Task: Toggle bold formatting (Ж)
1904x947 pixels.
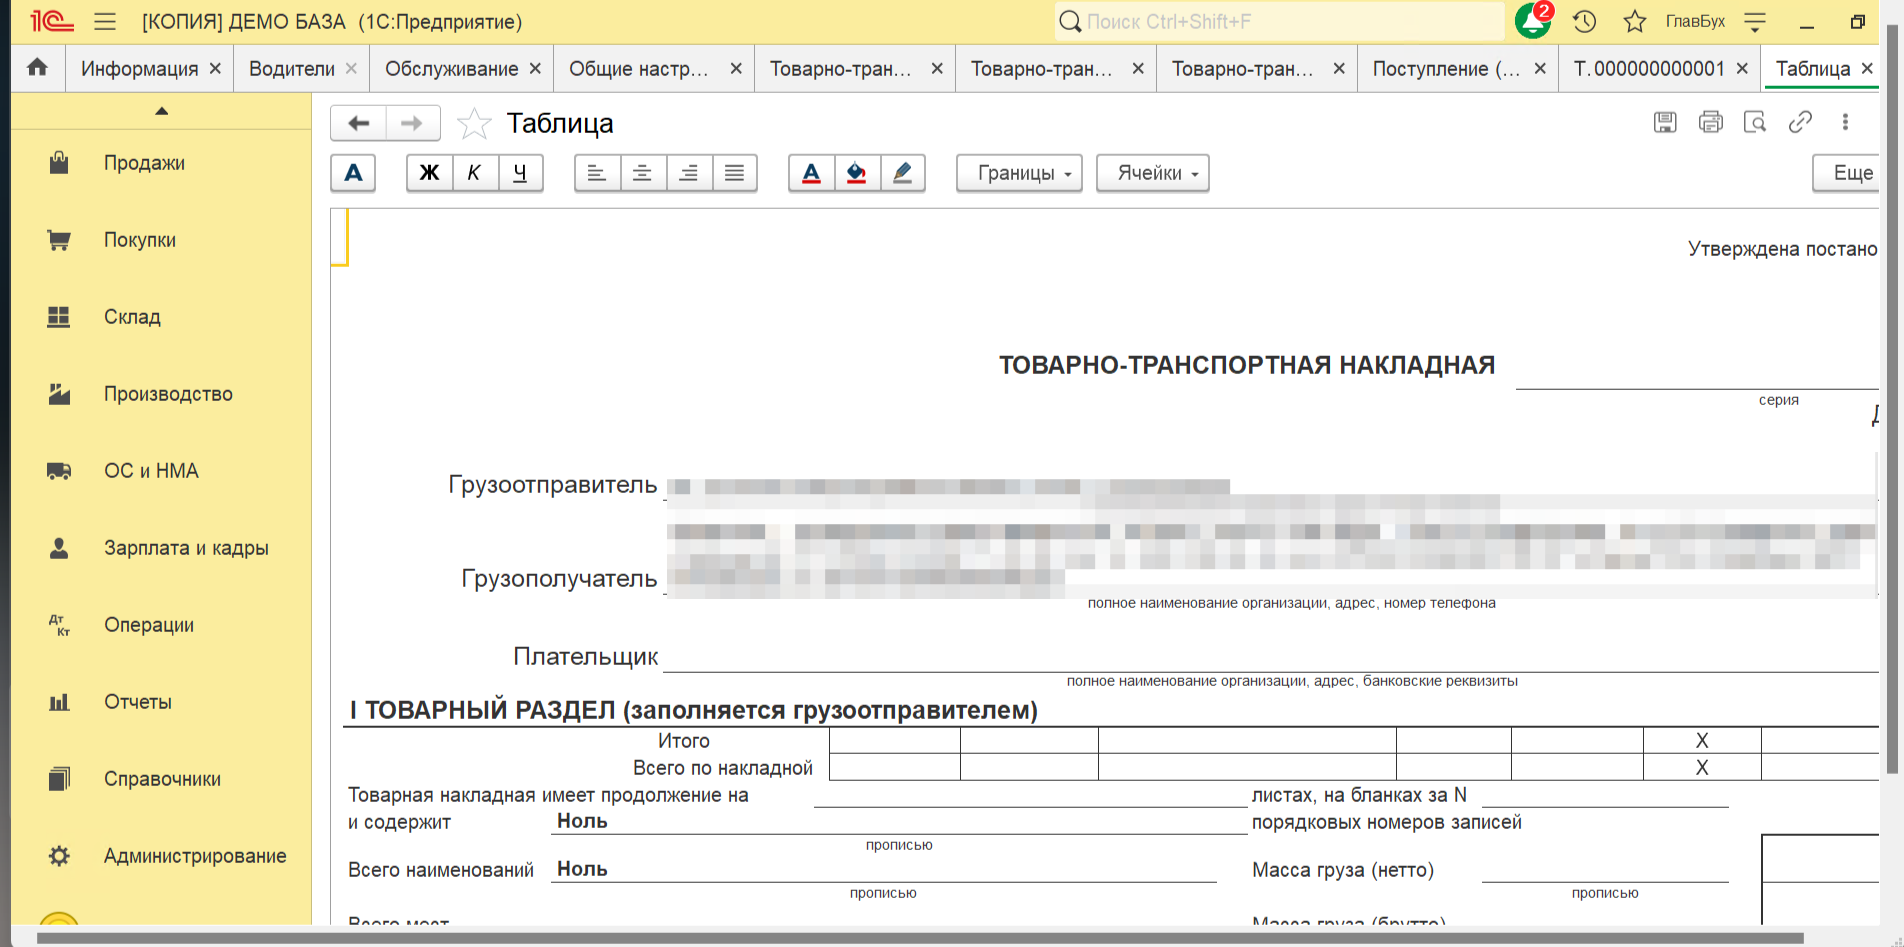Action: pyautogui.click(x=429, y=173)
